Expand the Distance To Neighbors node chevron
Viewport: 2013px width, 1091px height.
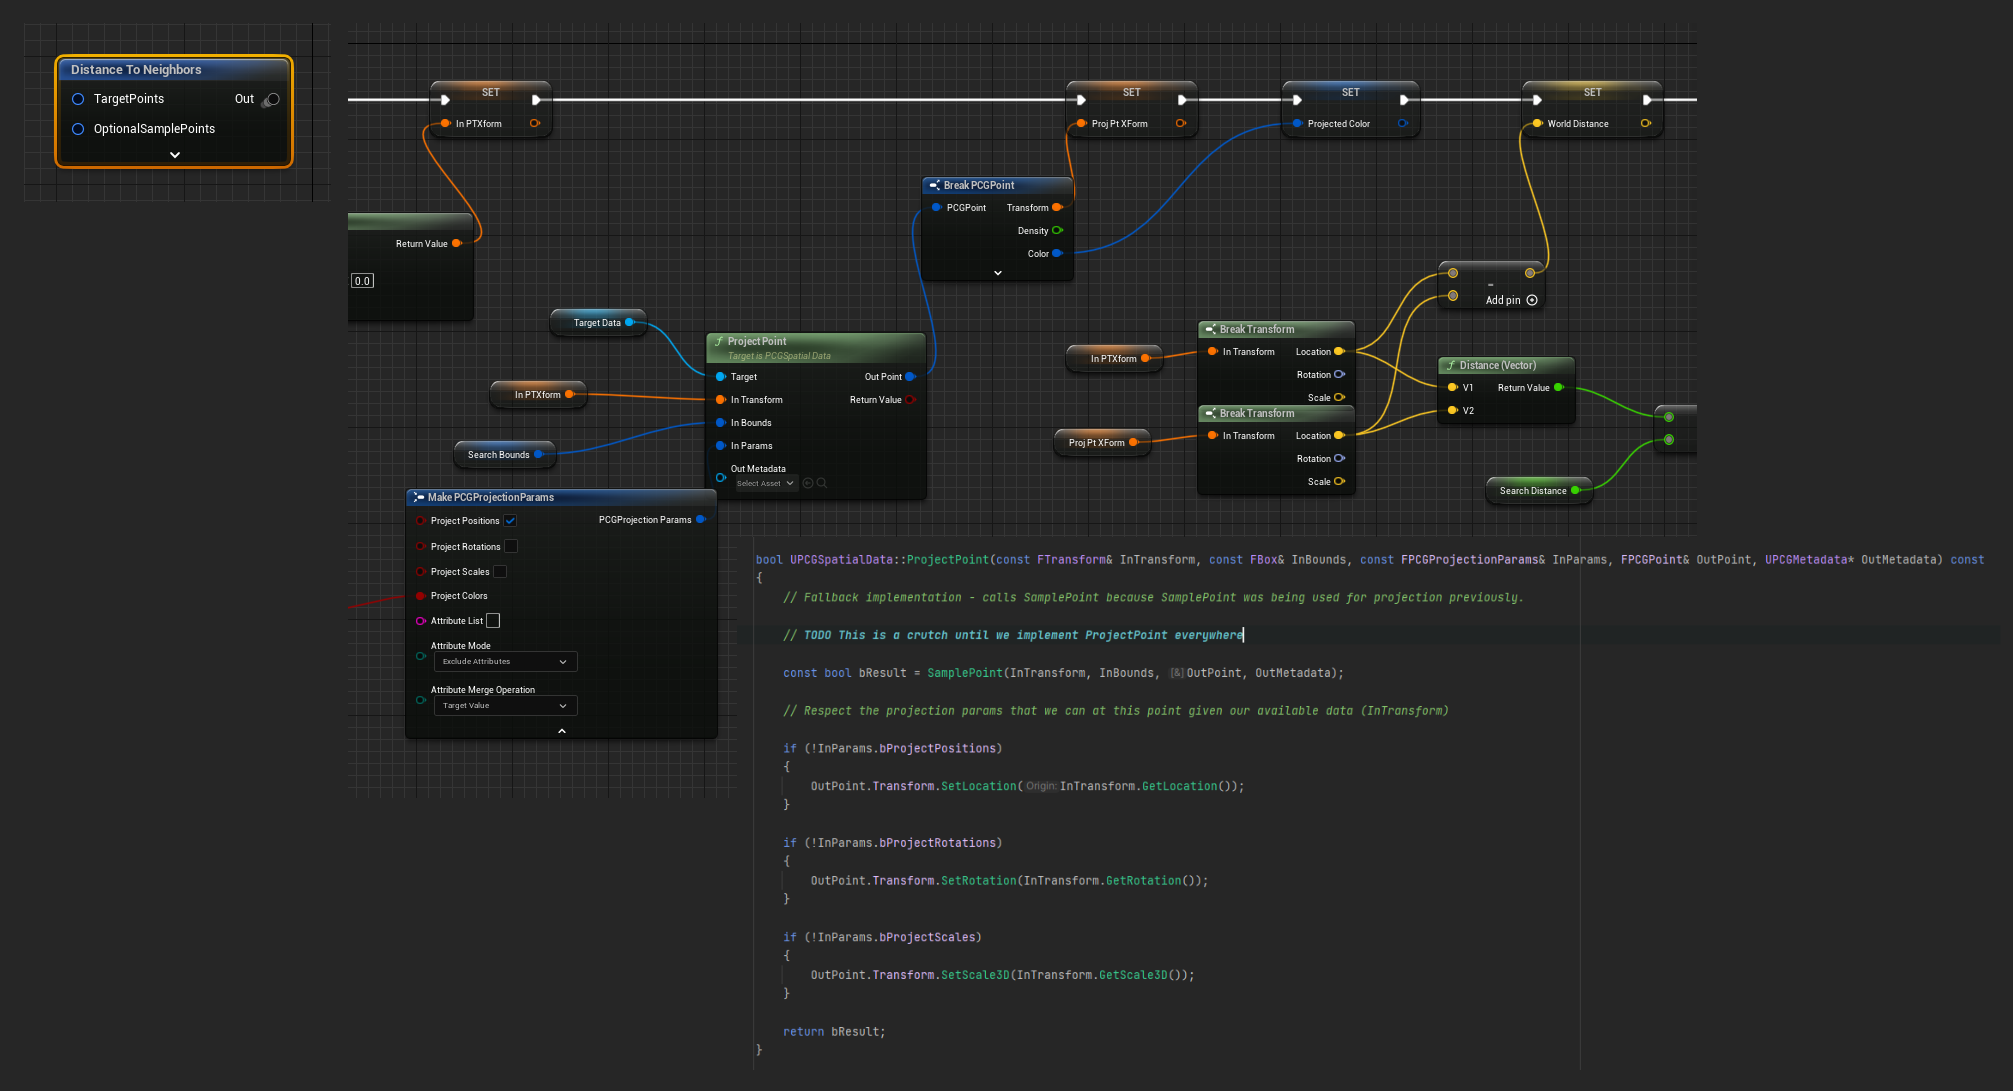175,155
